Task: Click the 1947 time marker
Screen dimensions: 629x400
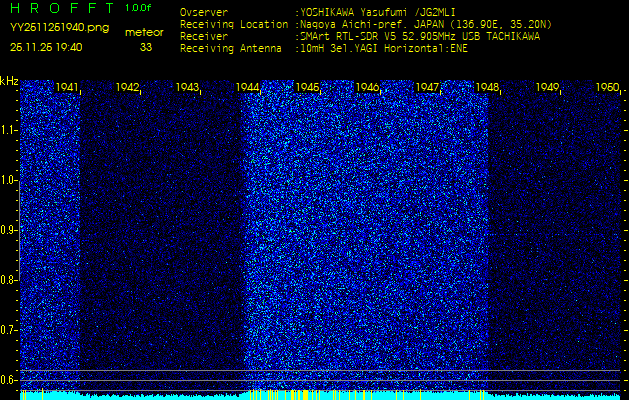Action: [428, 87]
